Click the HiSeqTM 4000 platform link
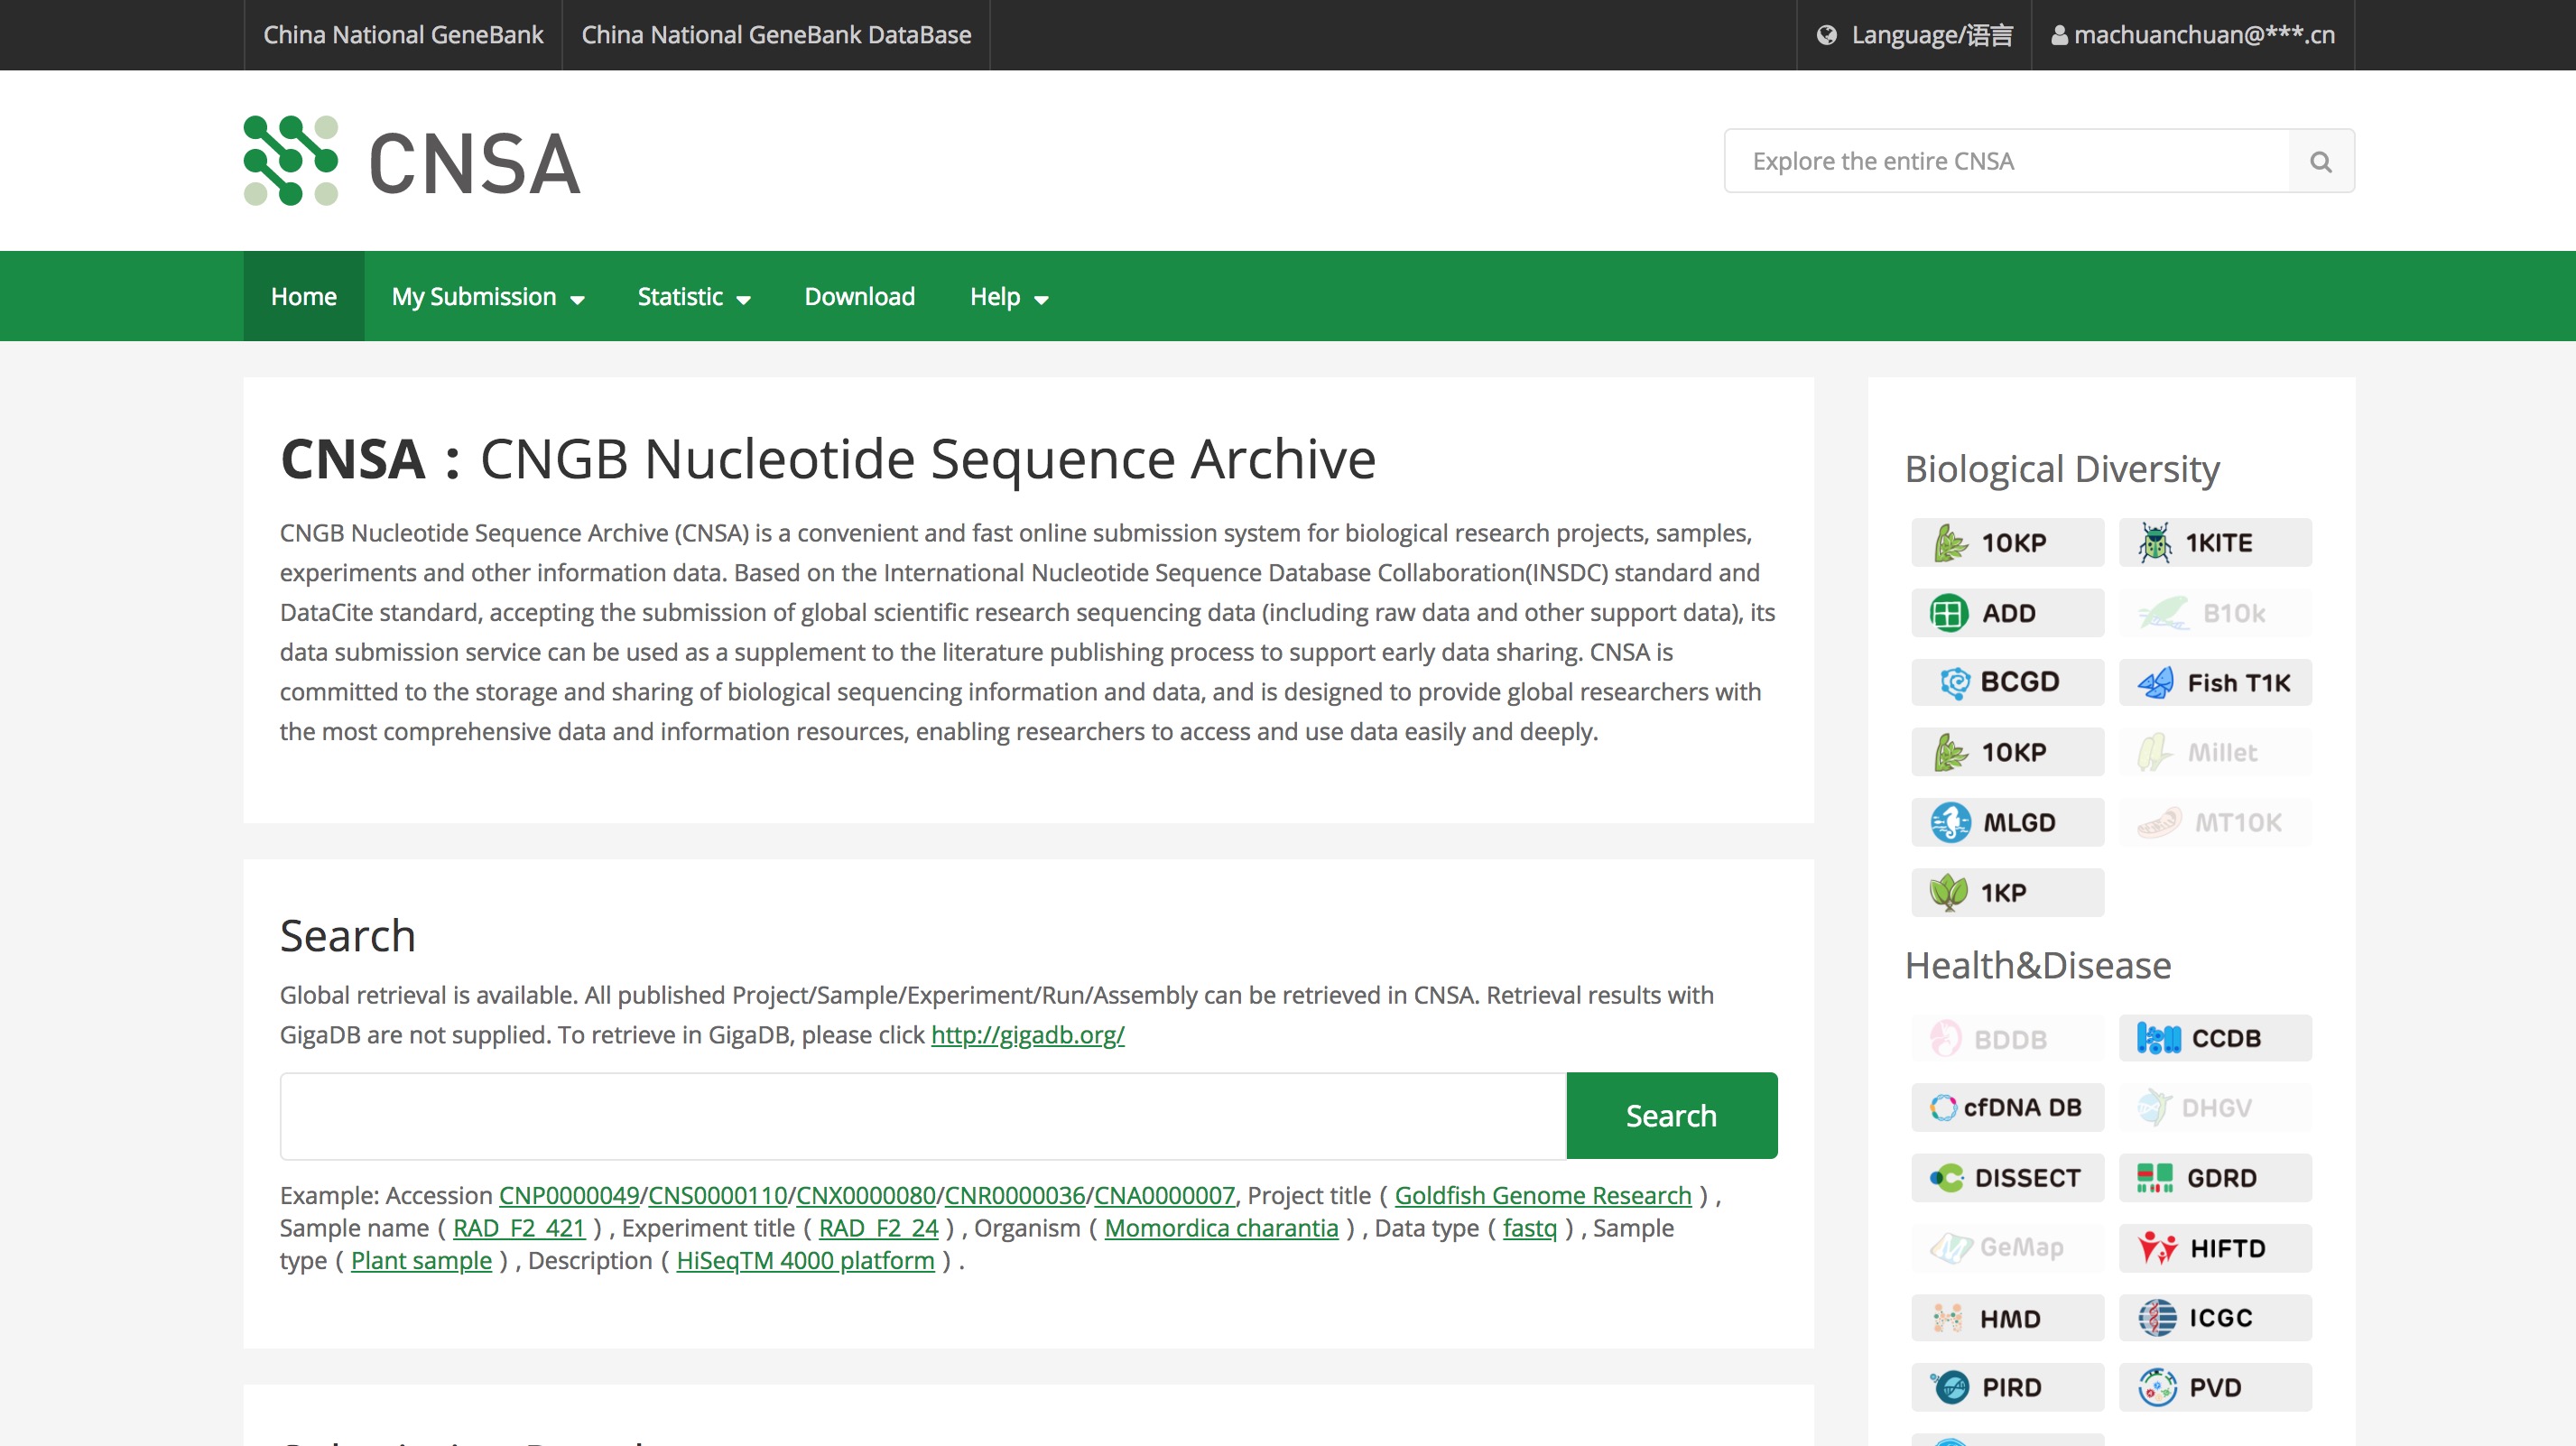Viewport: 2576px width, 1446px height. point(806,1261)
